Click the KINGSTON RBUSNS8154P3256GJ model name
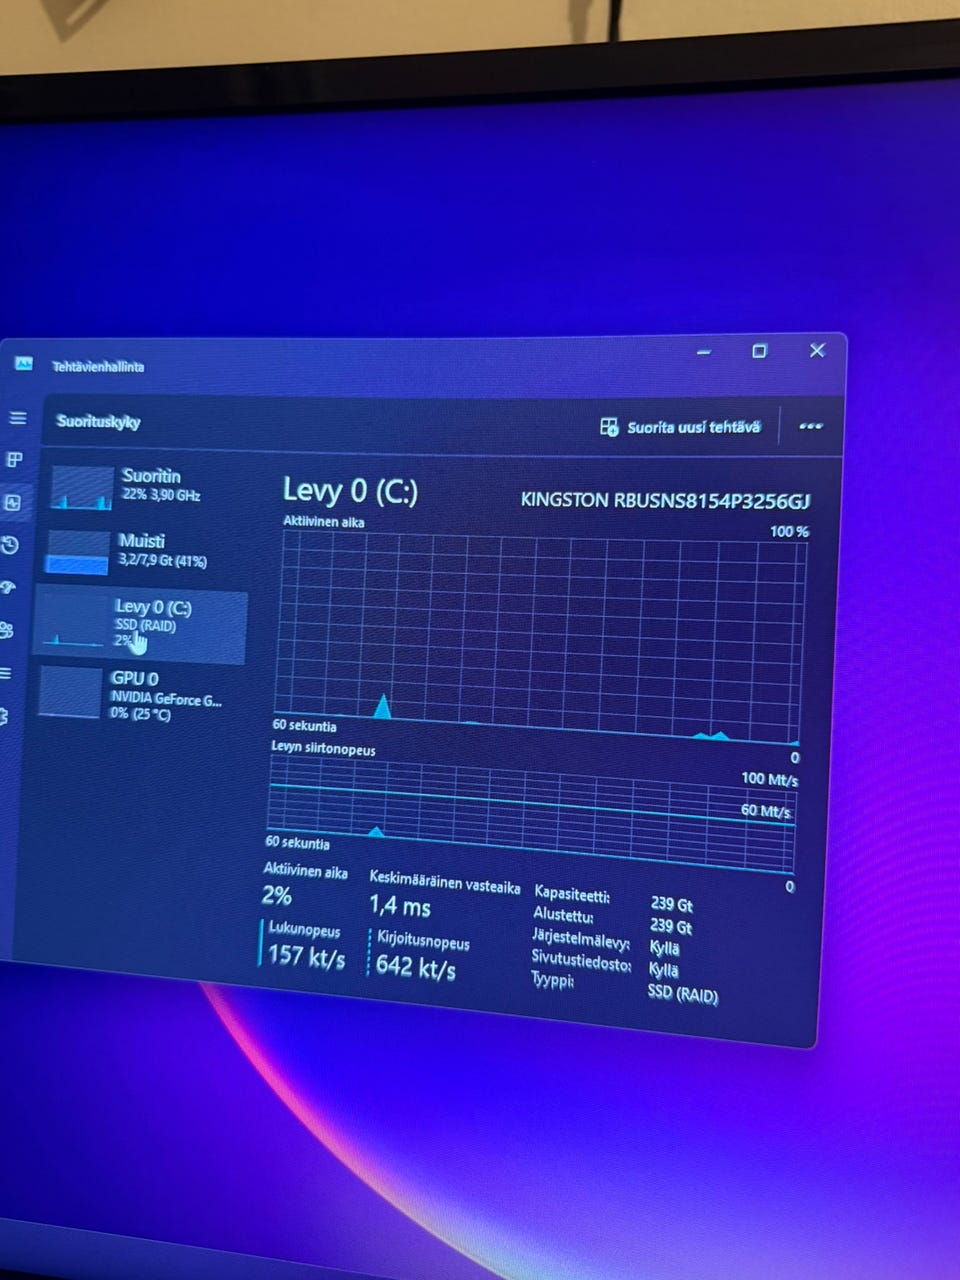Image resolution: width=960 pixels, height=1280 pixels. (665, 500)
